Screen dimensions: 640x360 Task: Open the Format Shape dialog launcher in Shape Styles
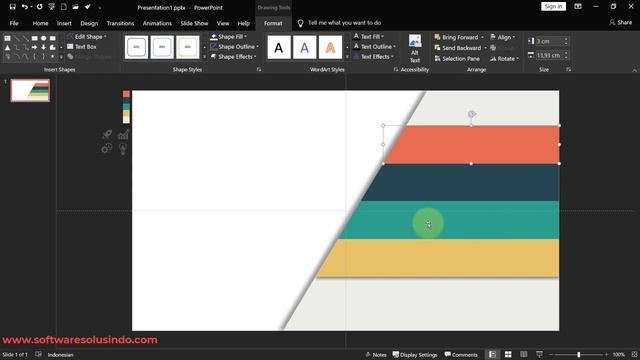(x=259, y=70)
